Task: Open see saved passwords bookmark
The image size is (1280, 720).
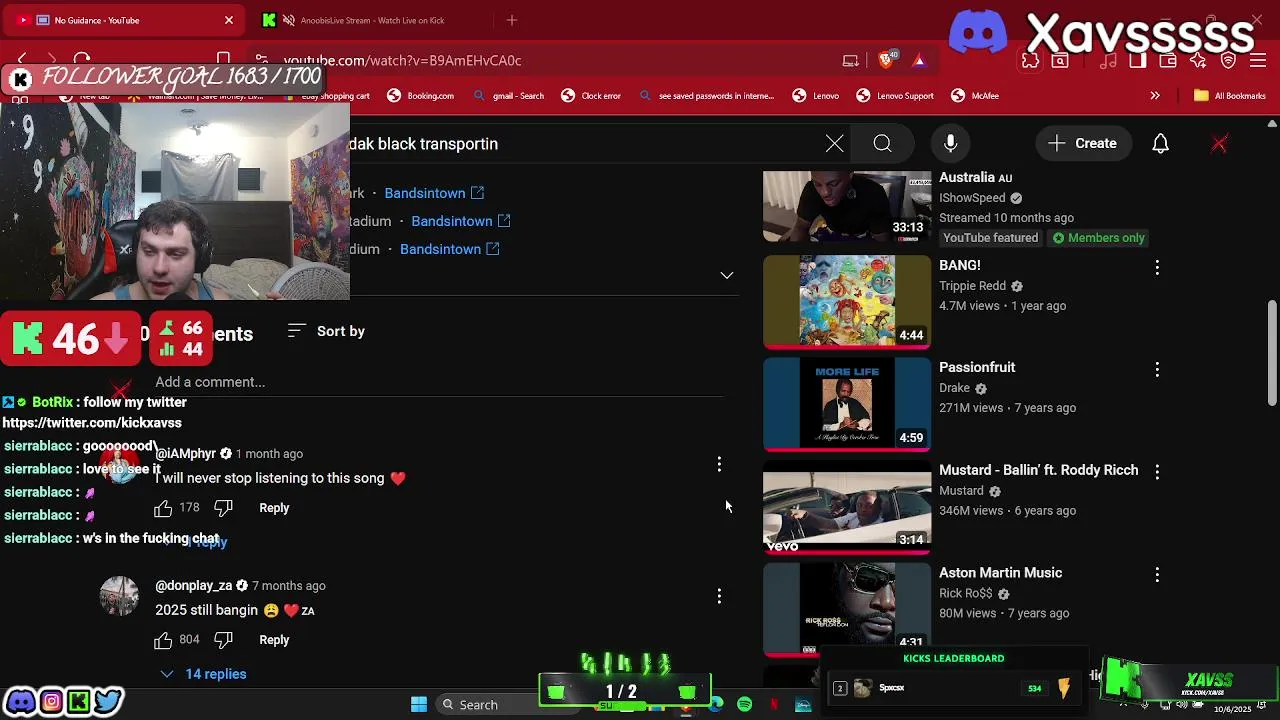Action: (707, 96)
